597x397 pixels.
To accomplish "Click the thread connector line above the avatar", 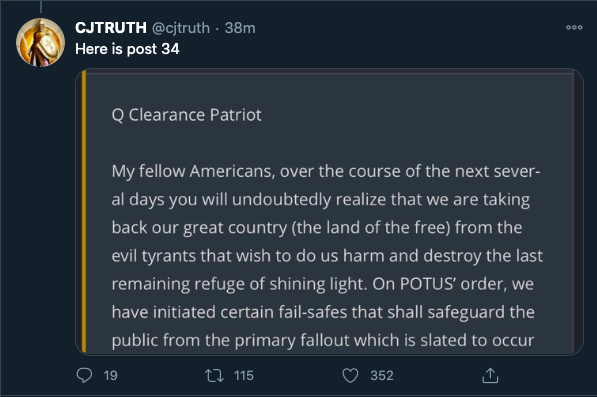I will [x=41, y=6].
